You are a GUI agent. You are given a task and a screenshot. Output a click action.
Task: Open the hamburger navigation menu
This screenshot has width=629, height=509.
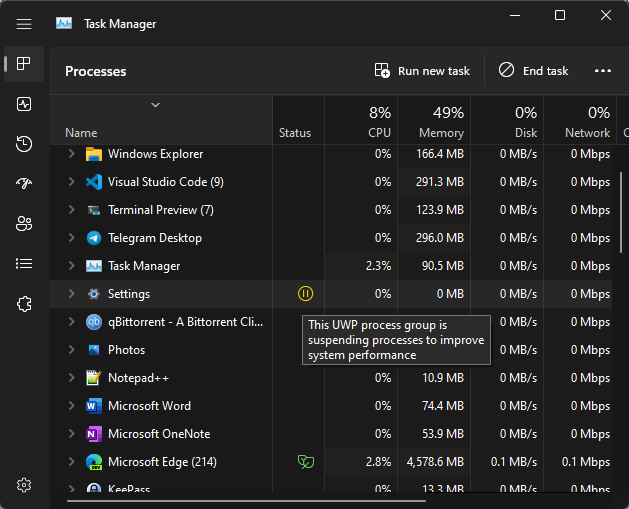tap(24, 24)
